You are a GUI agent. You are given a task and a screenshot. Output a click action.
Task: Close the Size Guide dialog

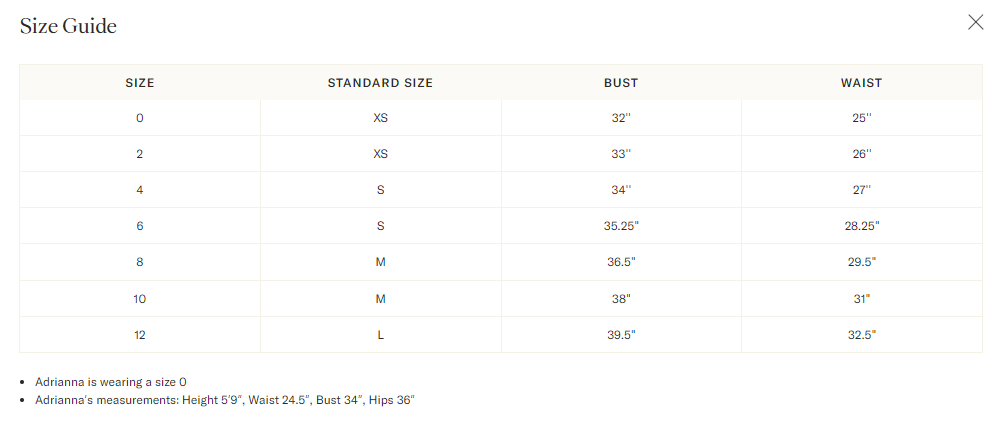[x=975, y=23]
